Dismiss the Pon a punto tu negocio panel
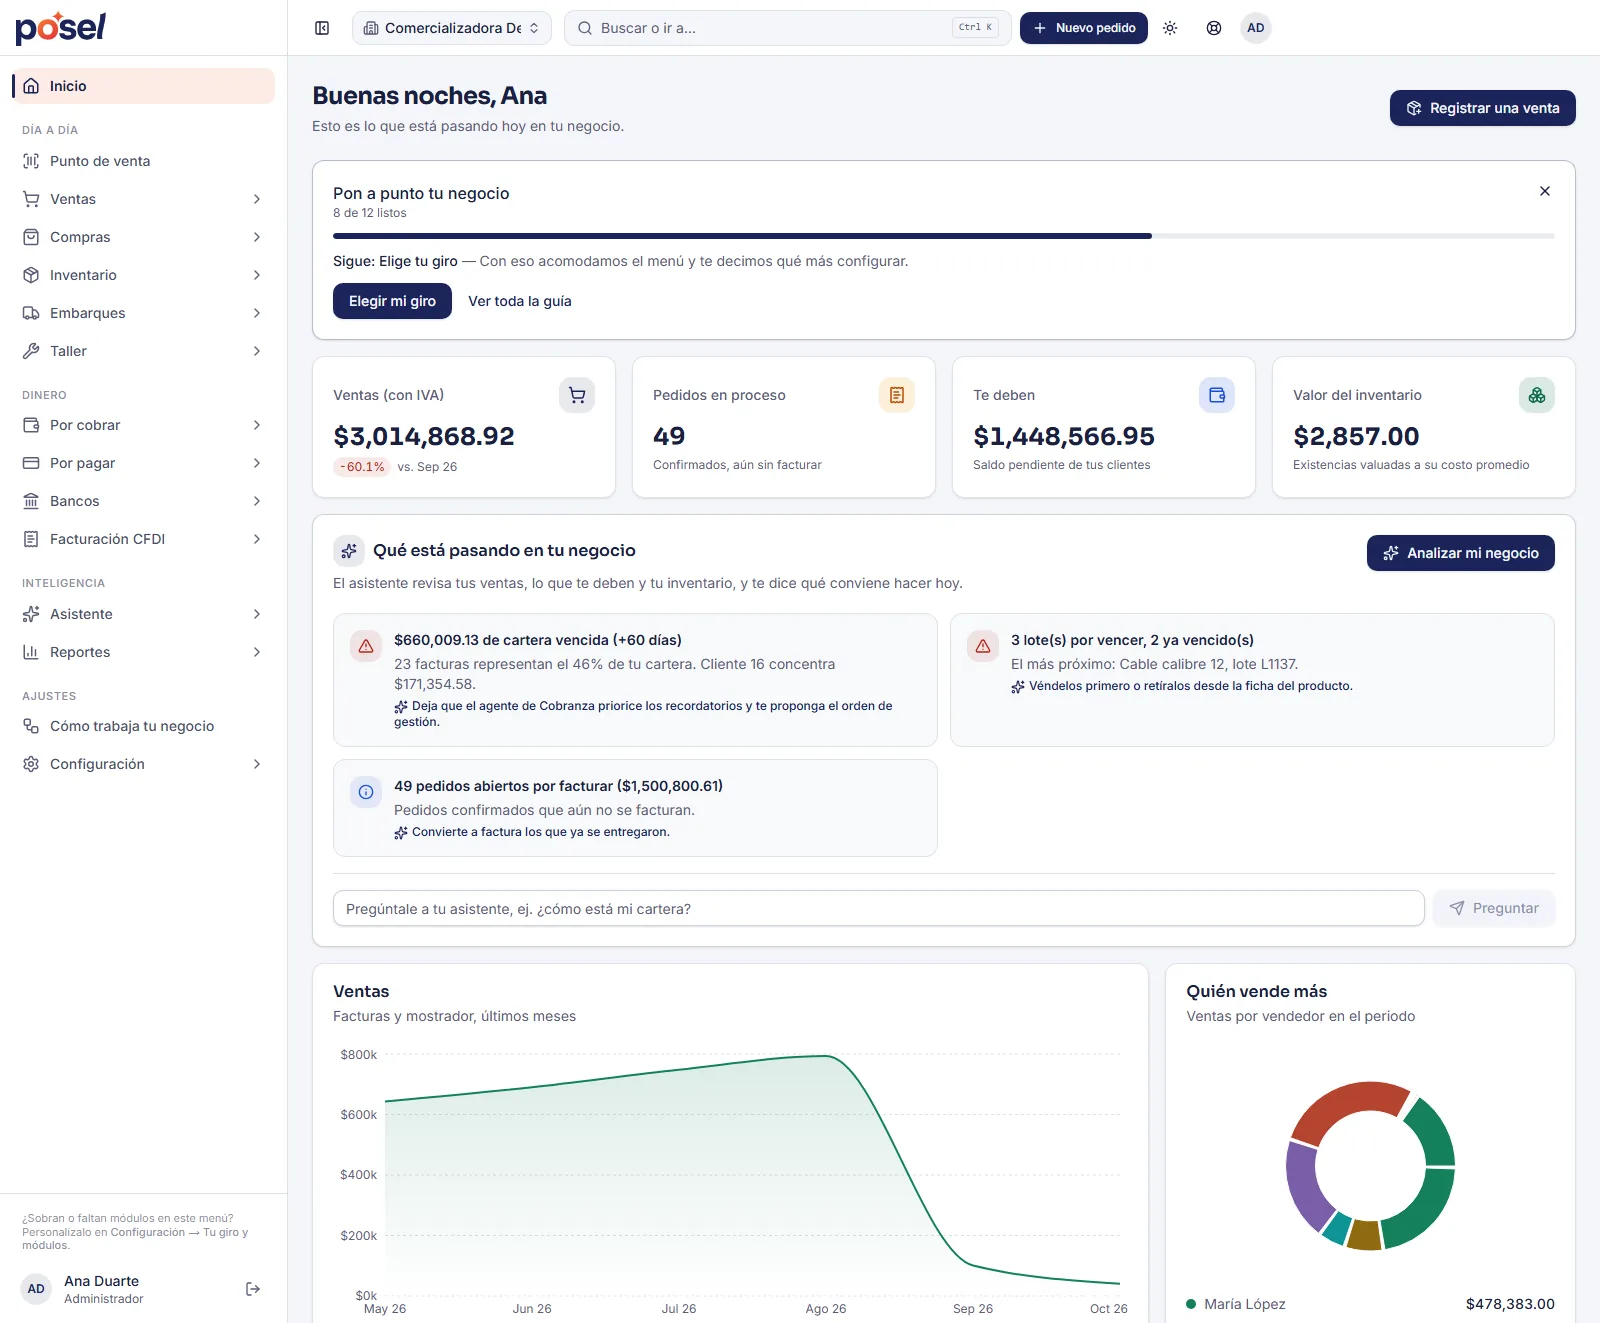 click(1545, 191)
